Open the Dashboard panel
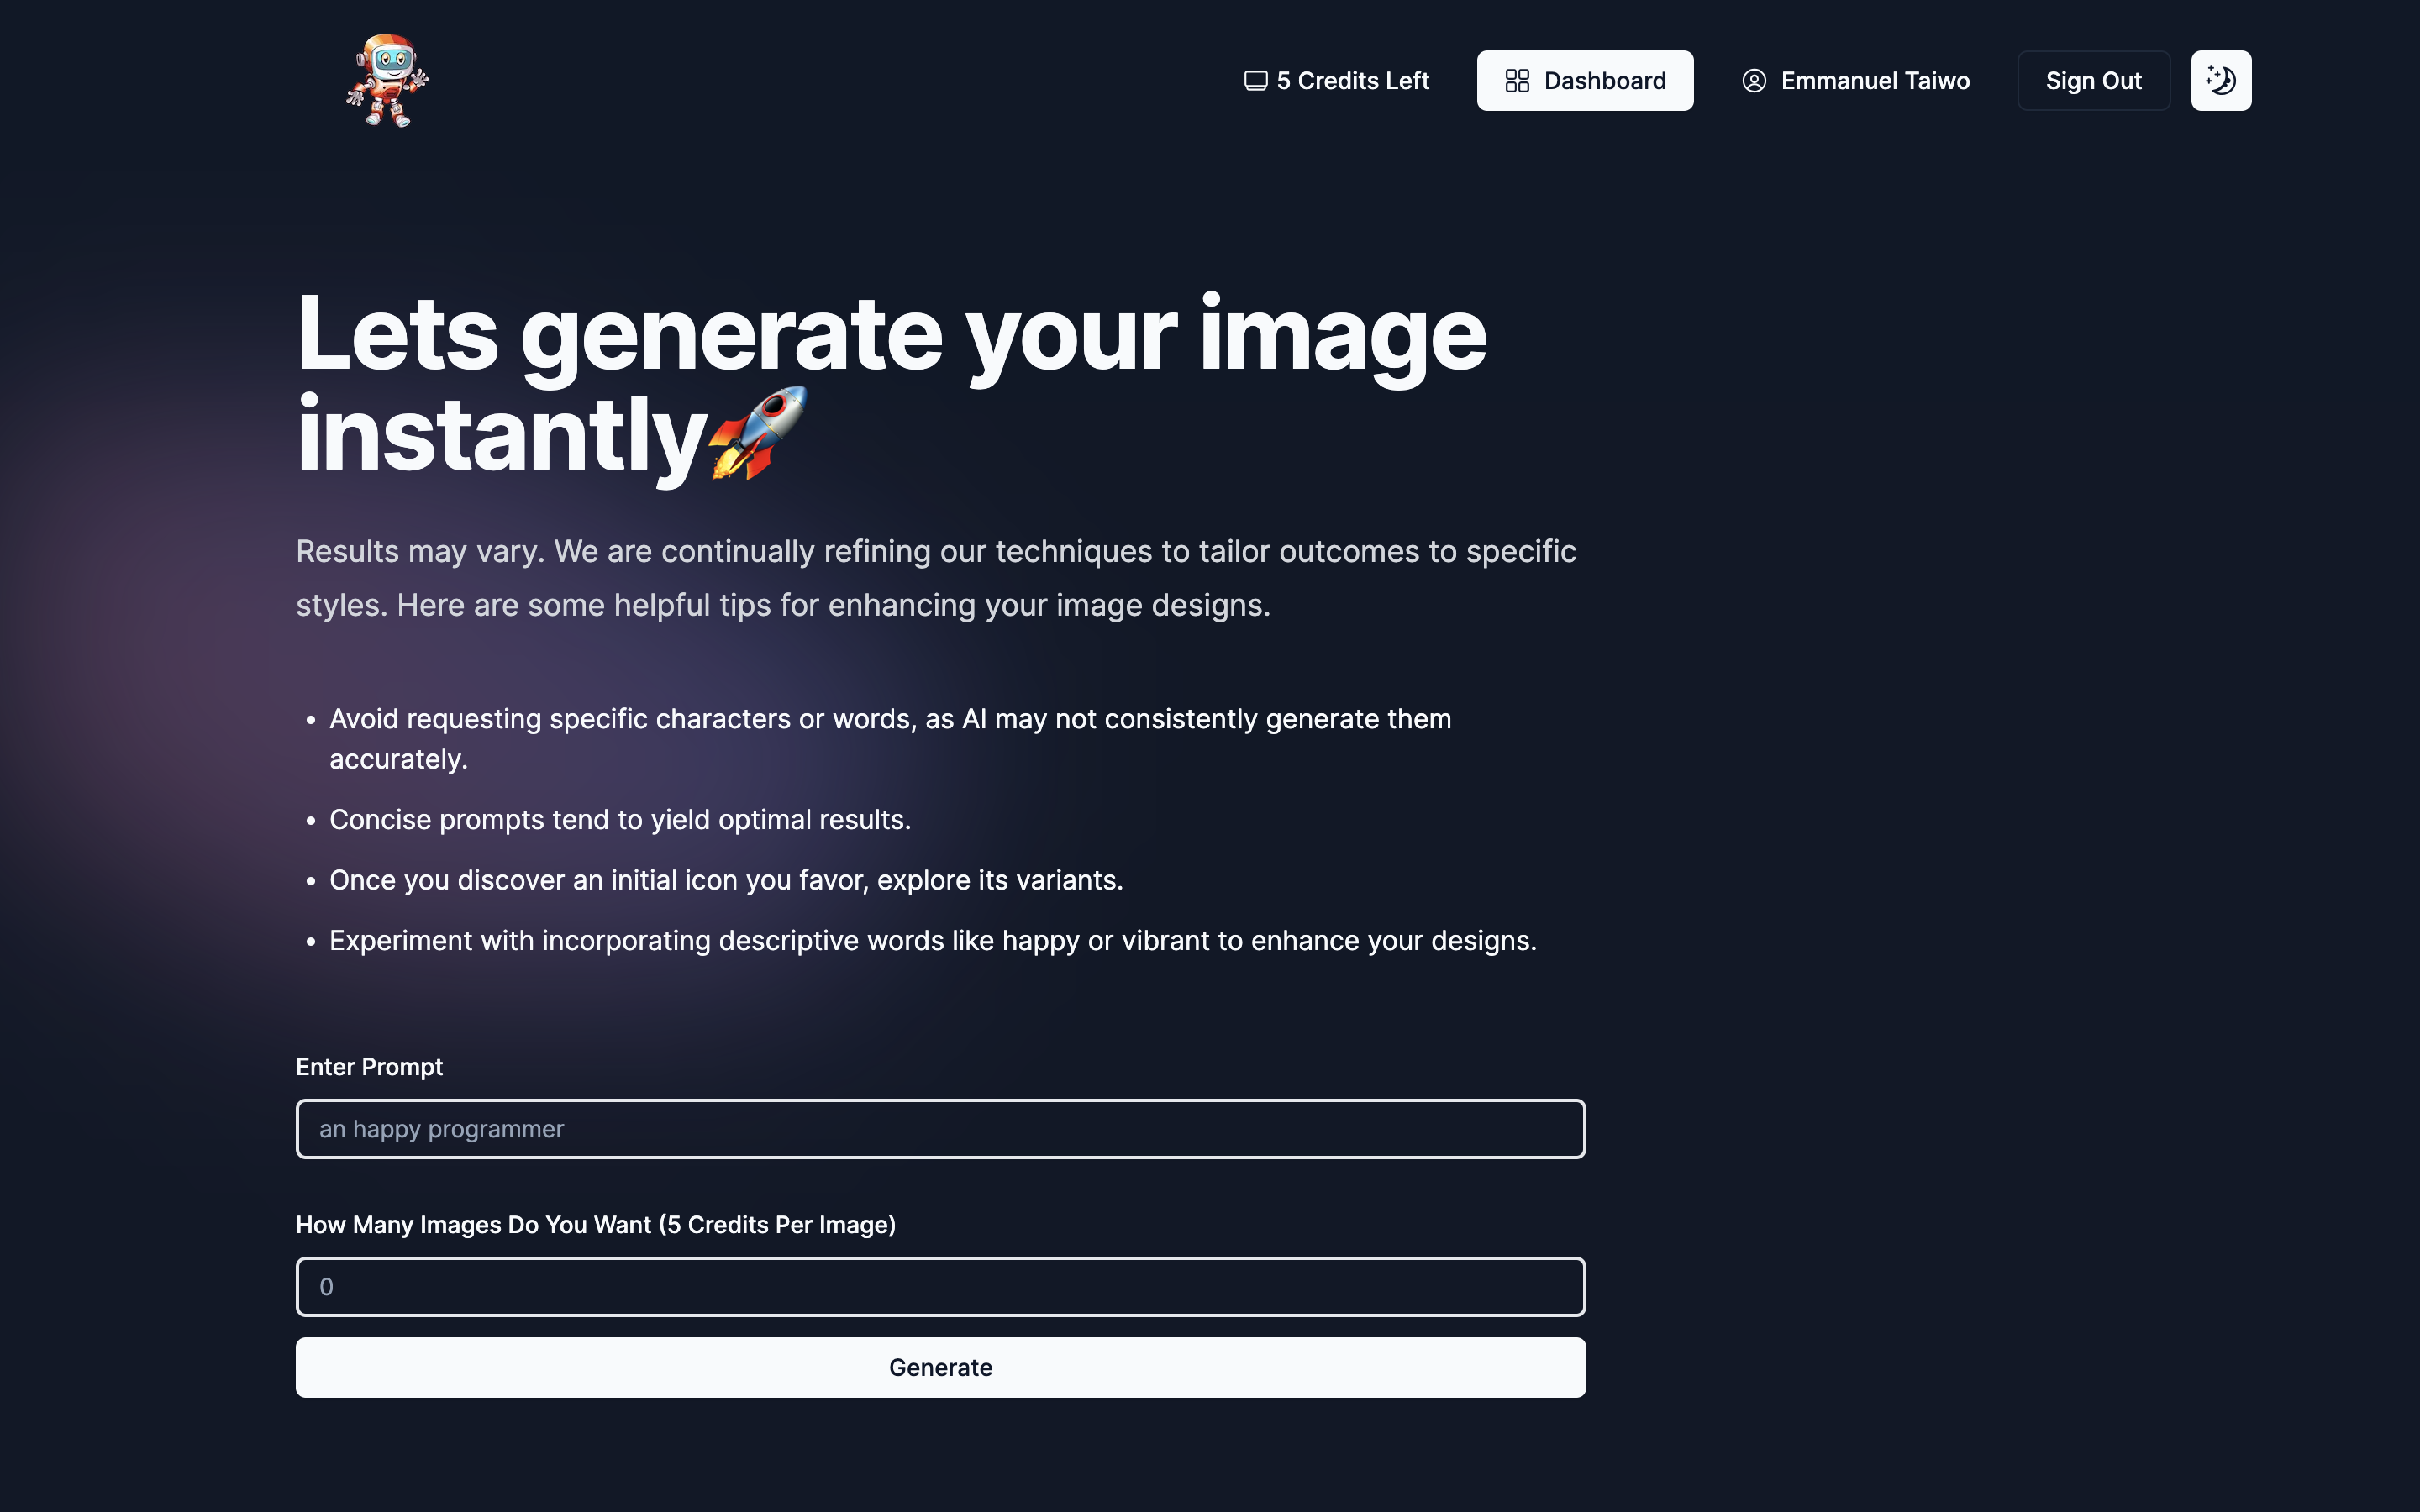The width and height of the screenshot is (2420, 1512). (x=1584, y=80)
